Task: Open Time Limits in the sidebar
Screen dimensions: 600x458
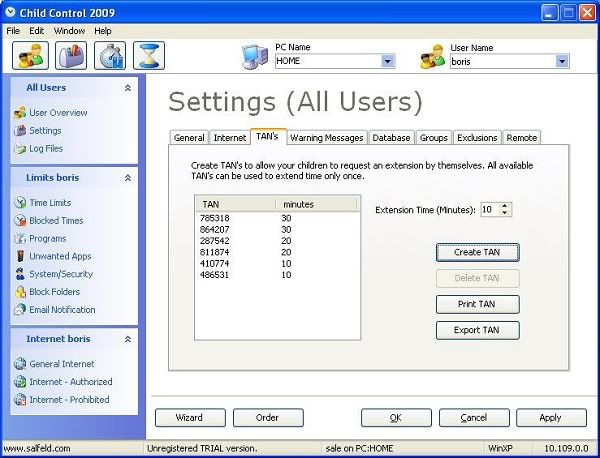Action: (50, 203)
